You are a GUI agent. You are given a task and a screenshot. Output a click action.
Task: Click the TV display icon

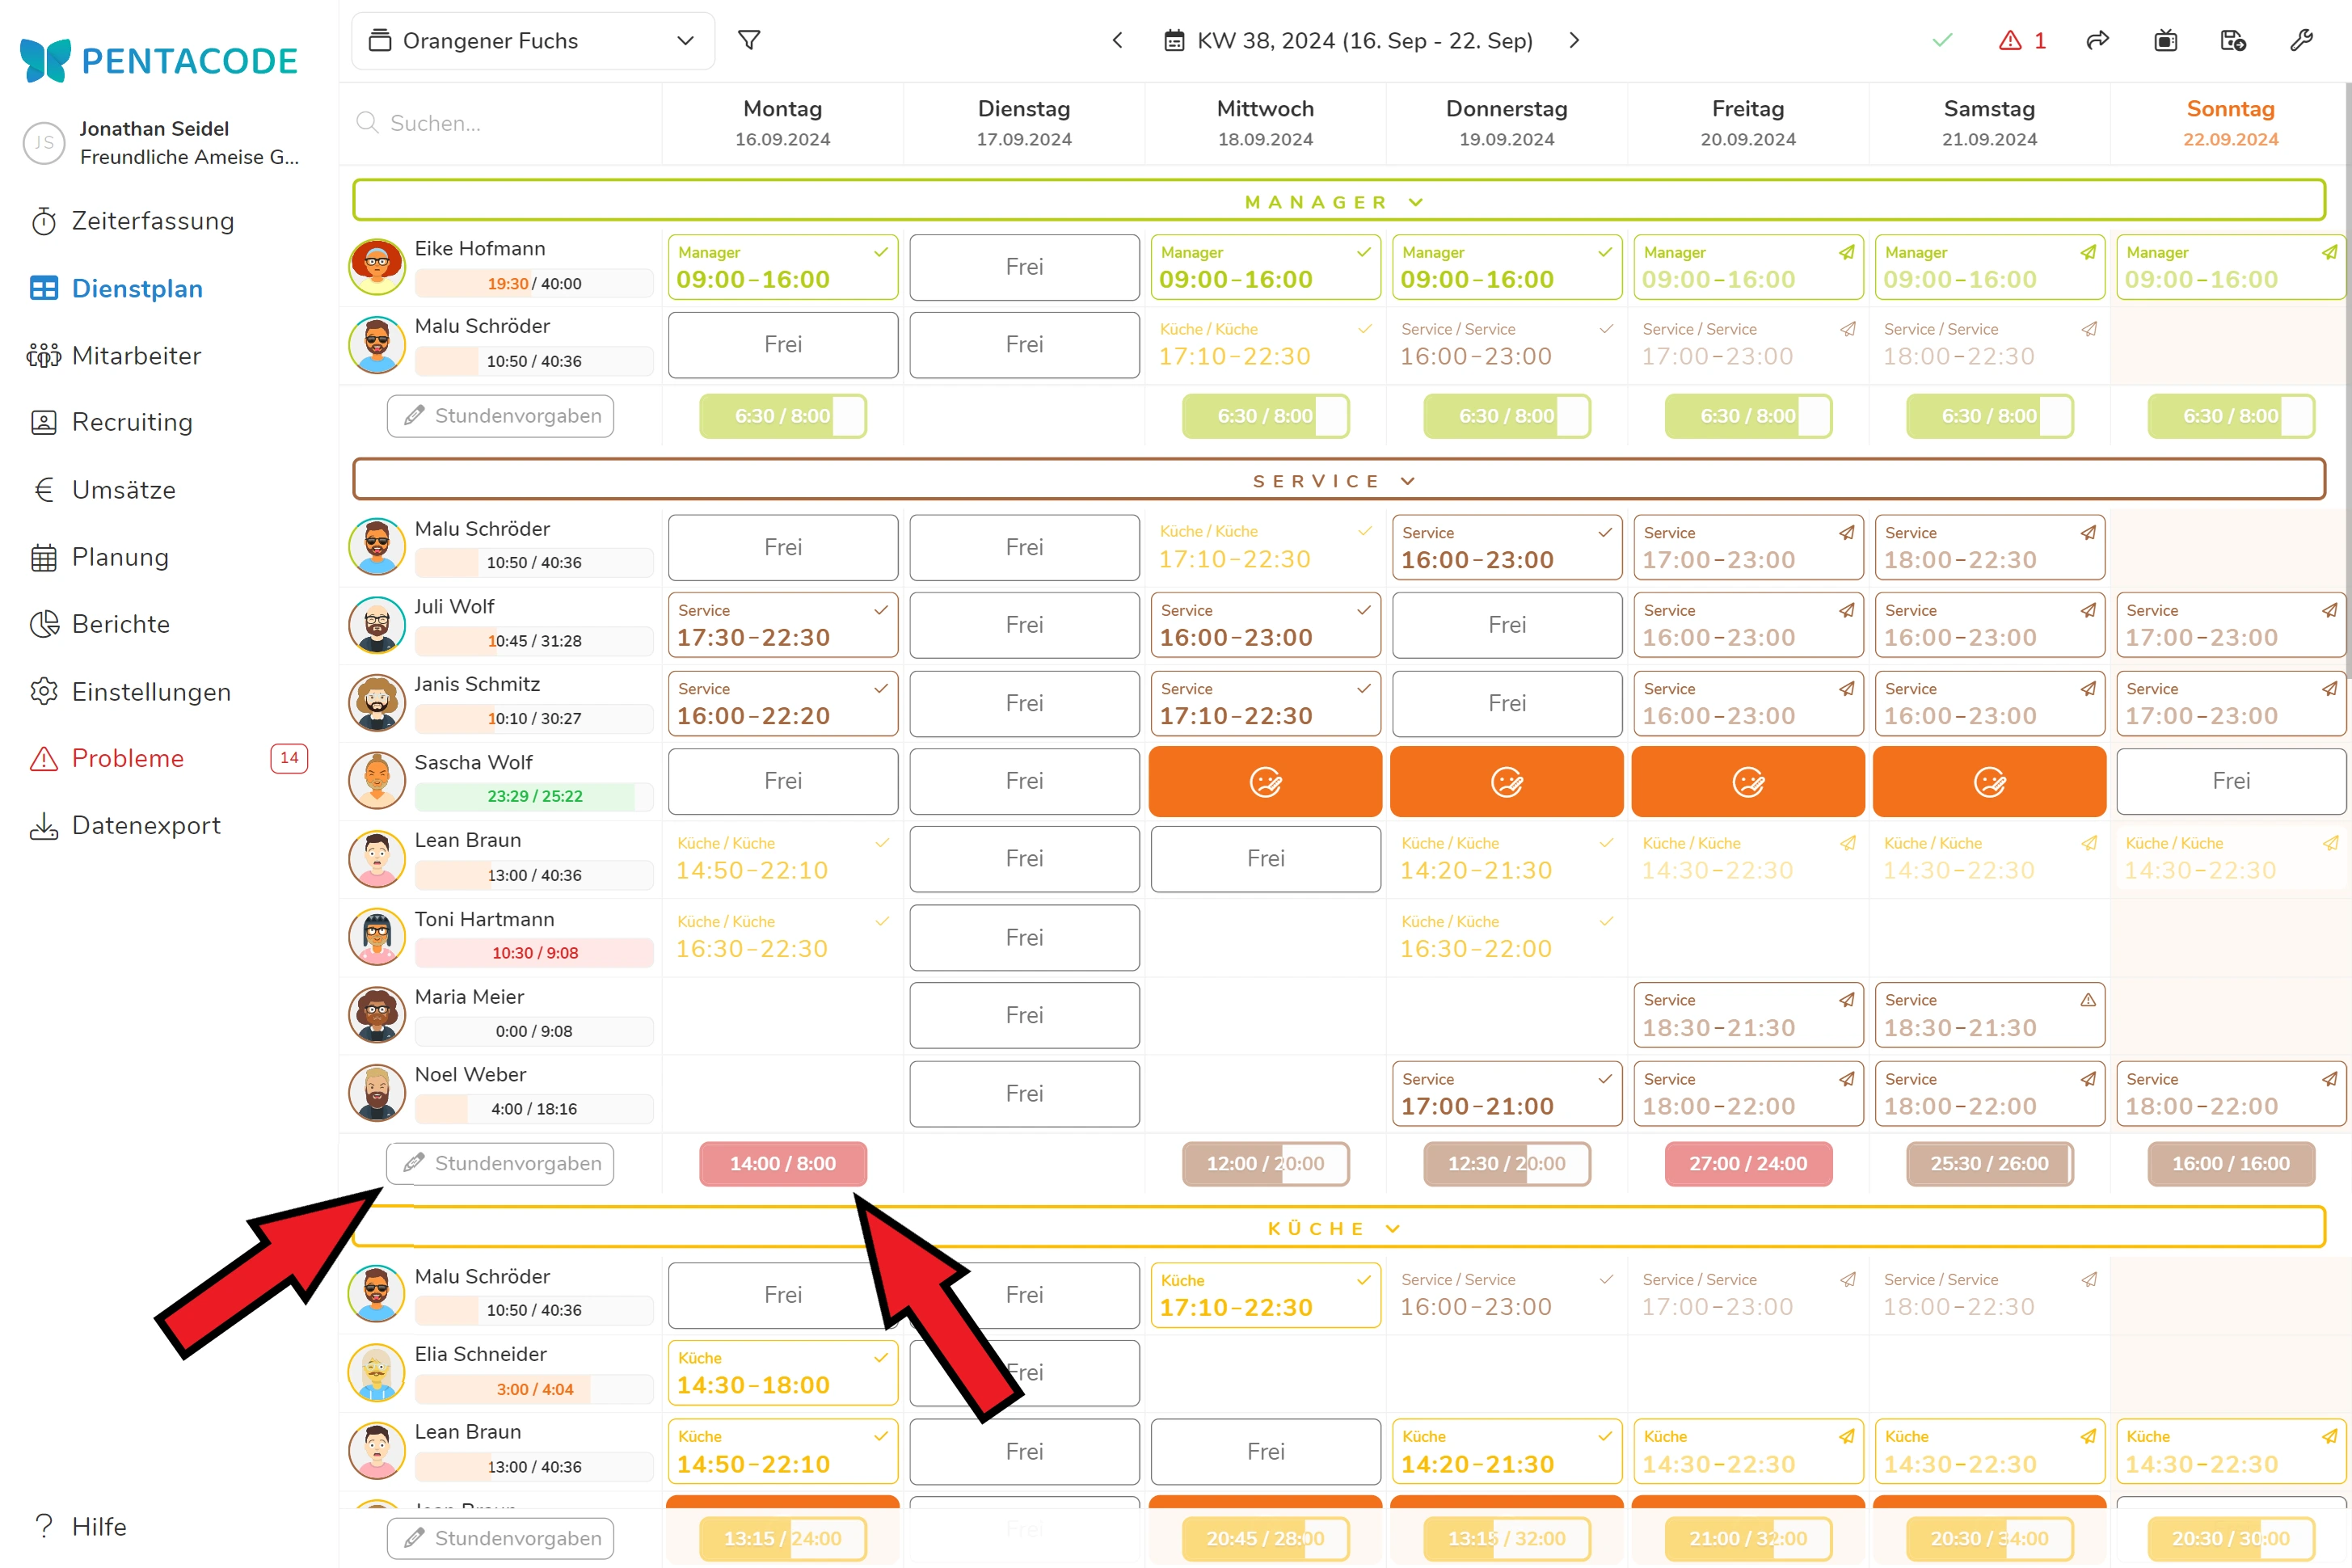(x=2165, y=40)
